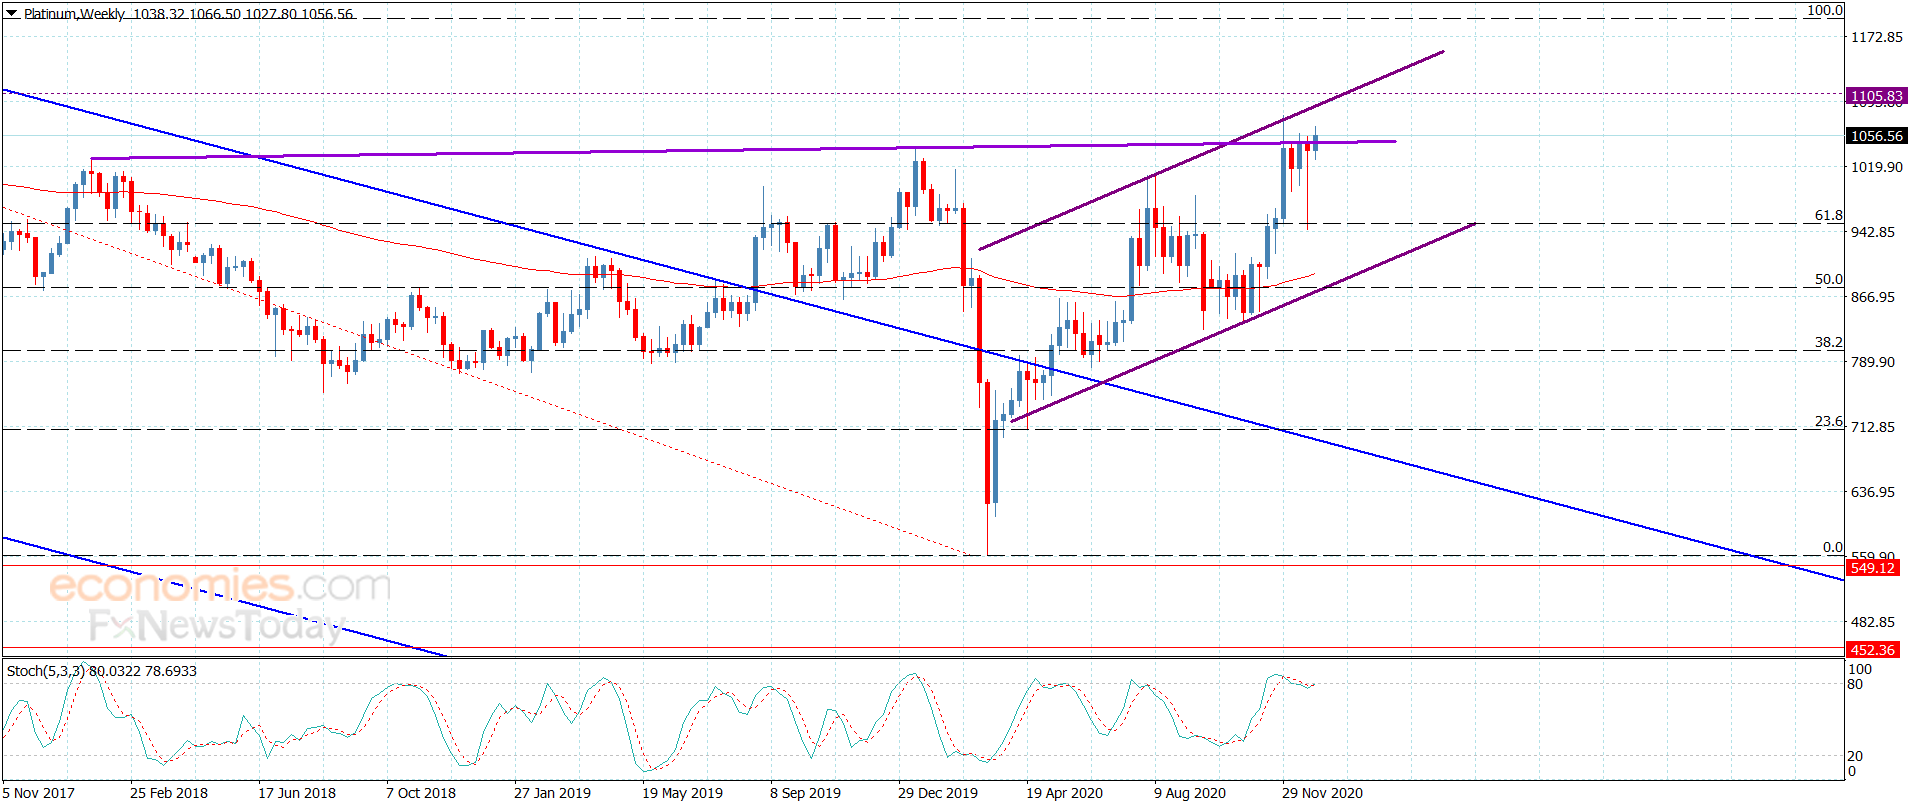The image size is (1916, 807).
Task: Open the economies.com watermark link
Action: click(x=220, y=585)
